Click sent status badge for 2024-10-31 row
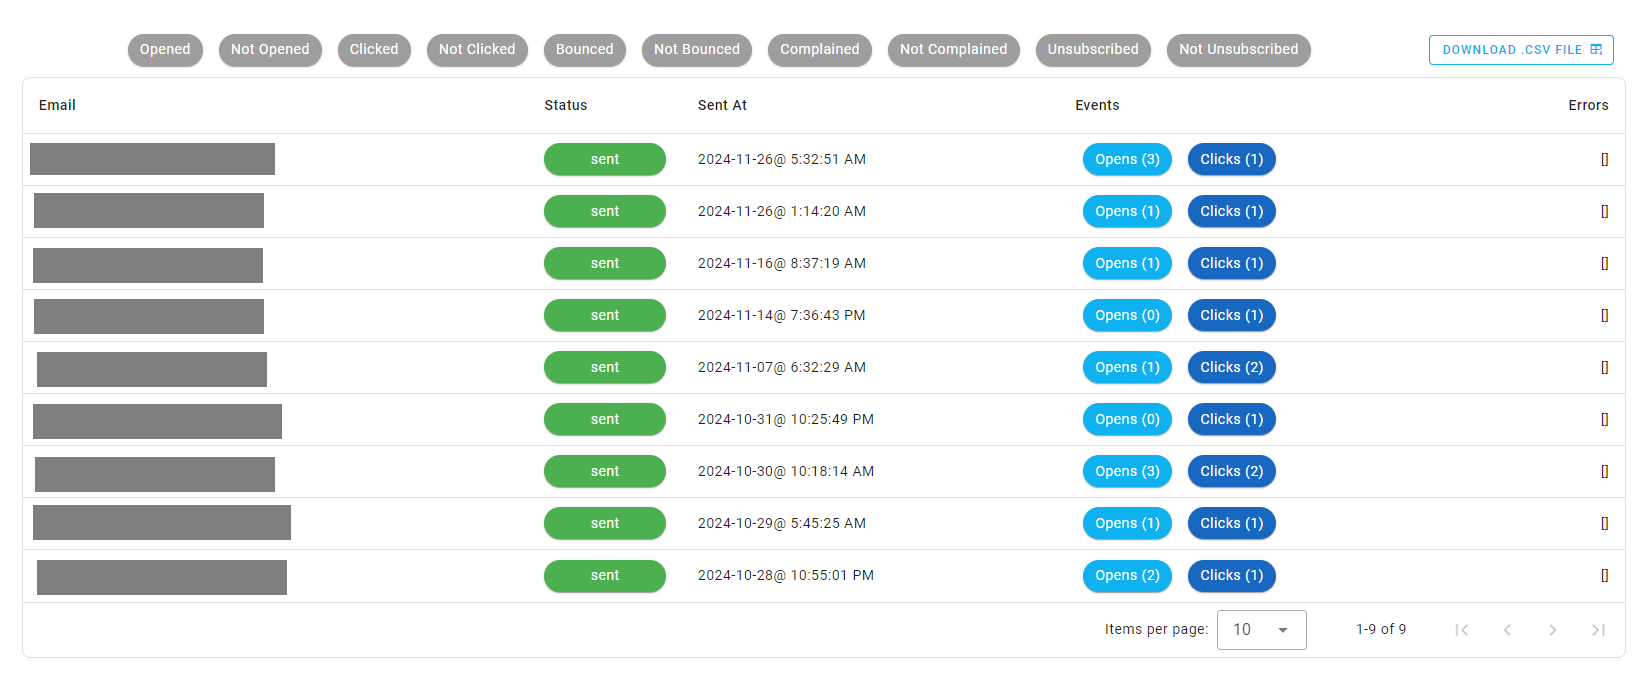The height and width of the screenshot is (673, 1644). [605, 419]
